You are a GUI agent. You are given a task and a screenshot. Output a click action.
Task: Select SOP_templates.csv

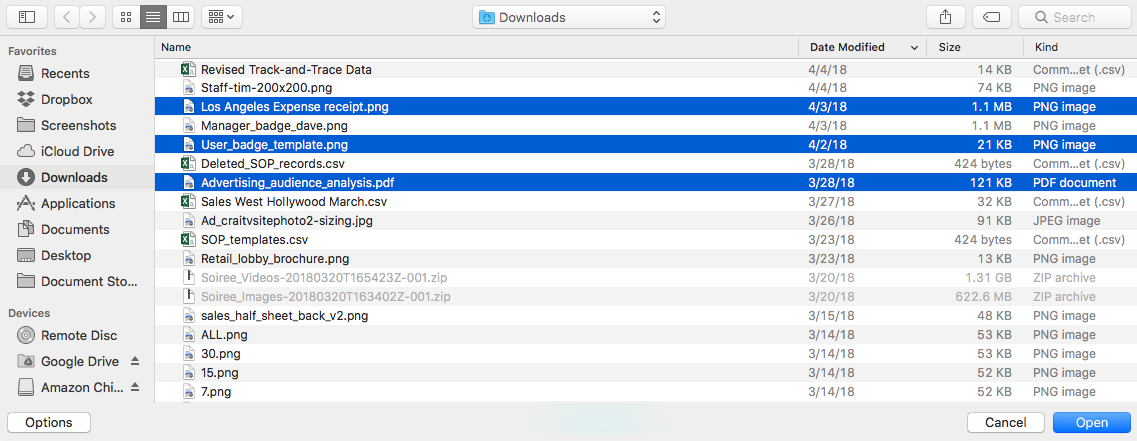[x=645, y=239]
